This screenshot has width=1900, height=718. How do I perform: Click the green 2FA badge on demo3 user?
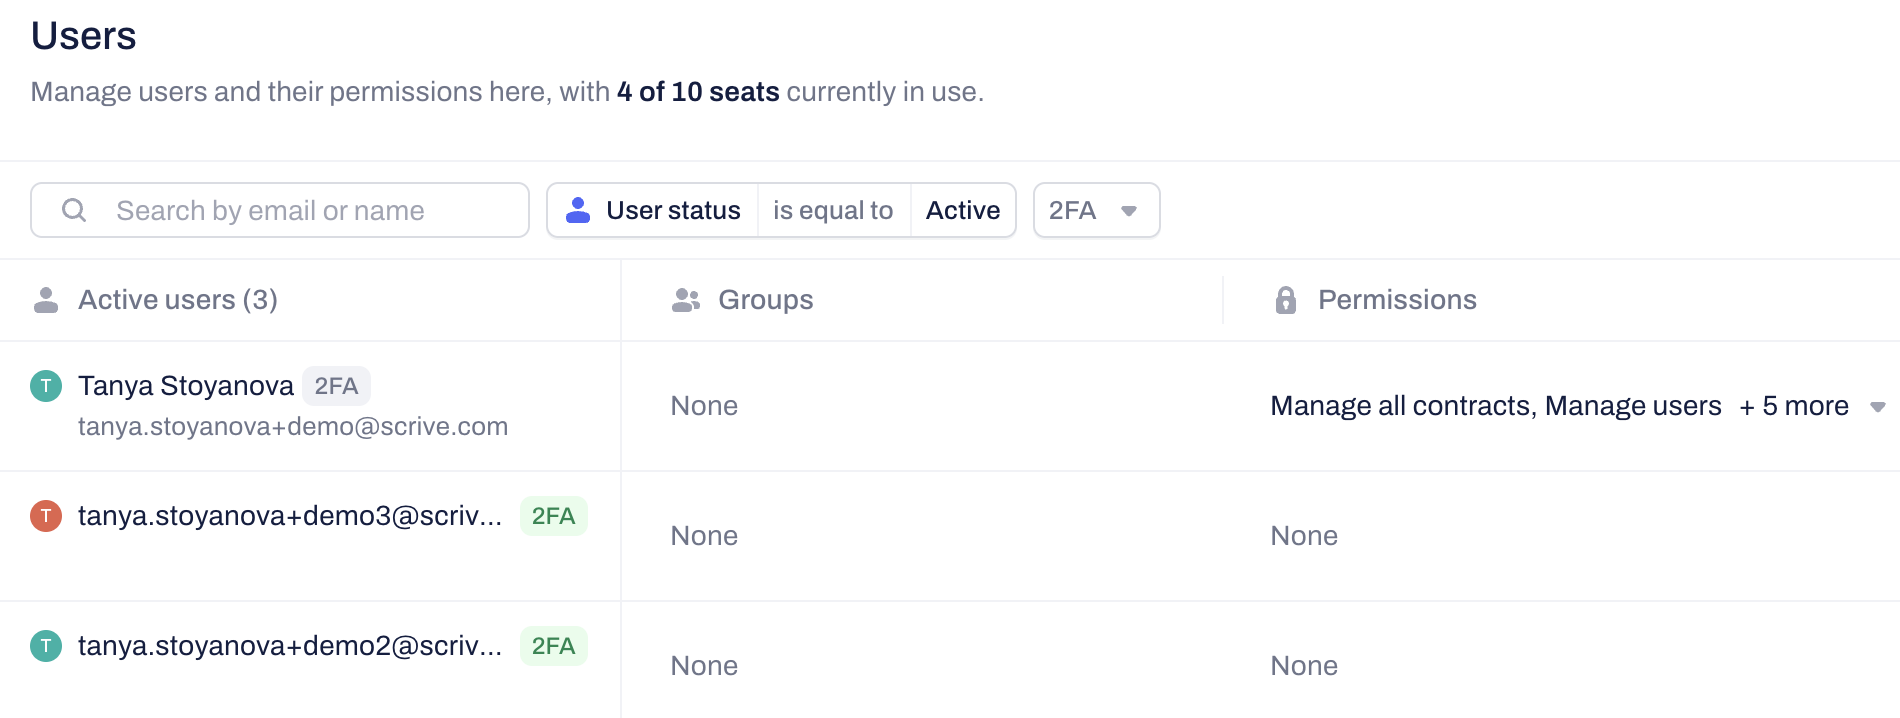[553, 516]
